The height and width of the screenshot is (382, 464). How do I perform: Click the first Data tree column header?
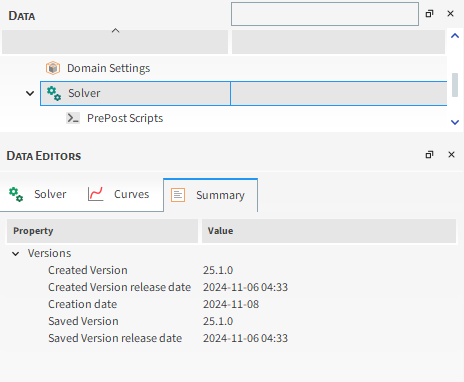point(115,42)
